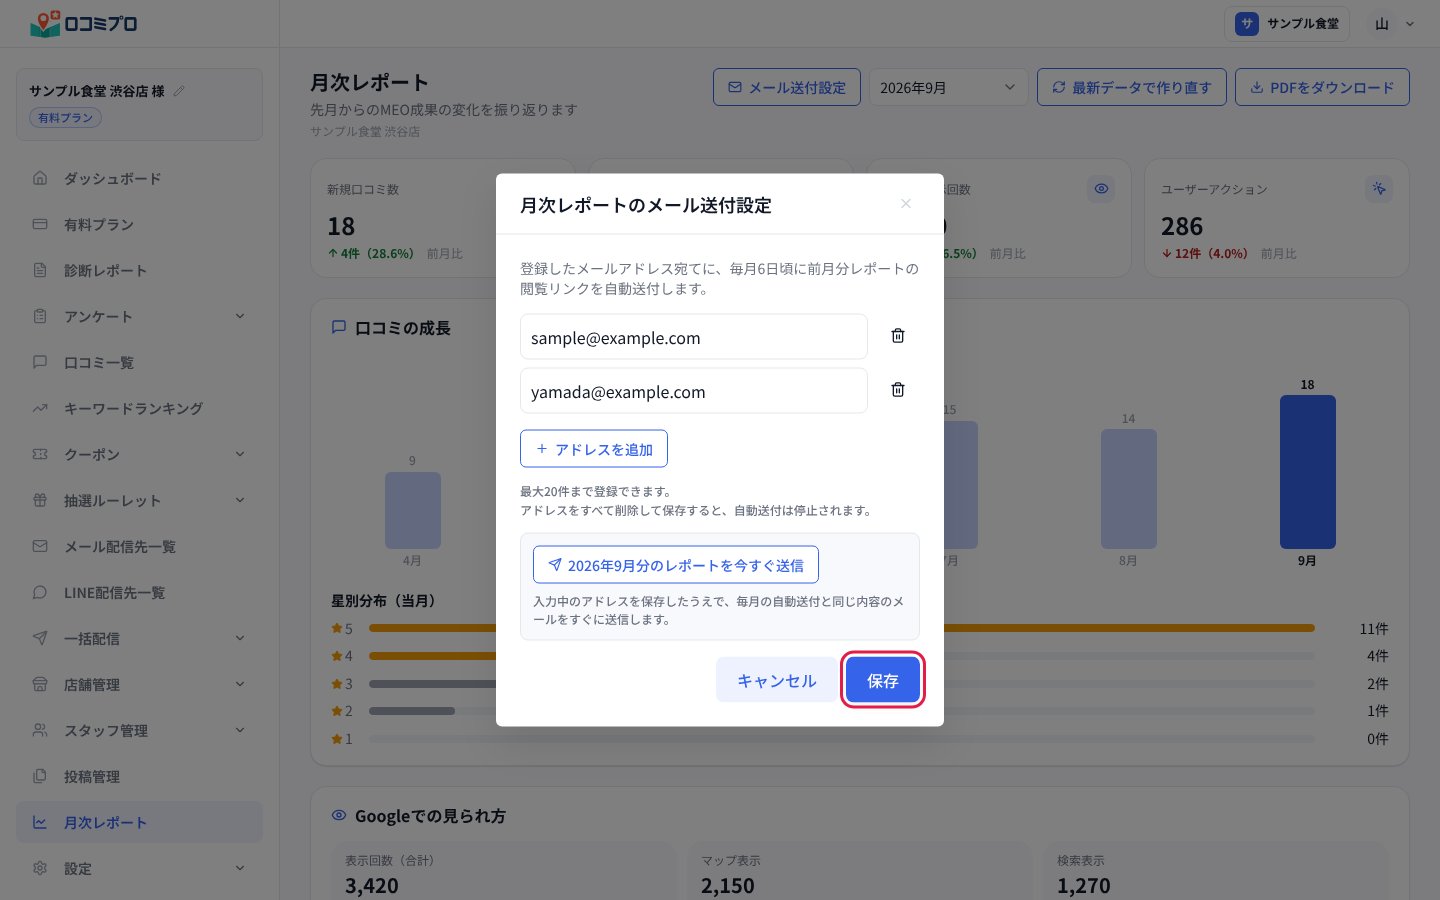Click the スタッフ管理 people icon
The image size is (1440, 900).
tap(40, 730)
